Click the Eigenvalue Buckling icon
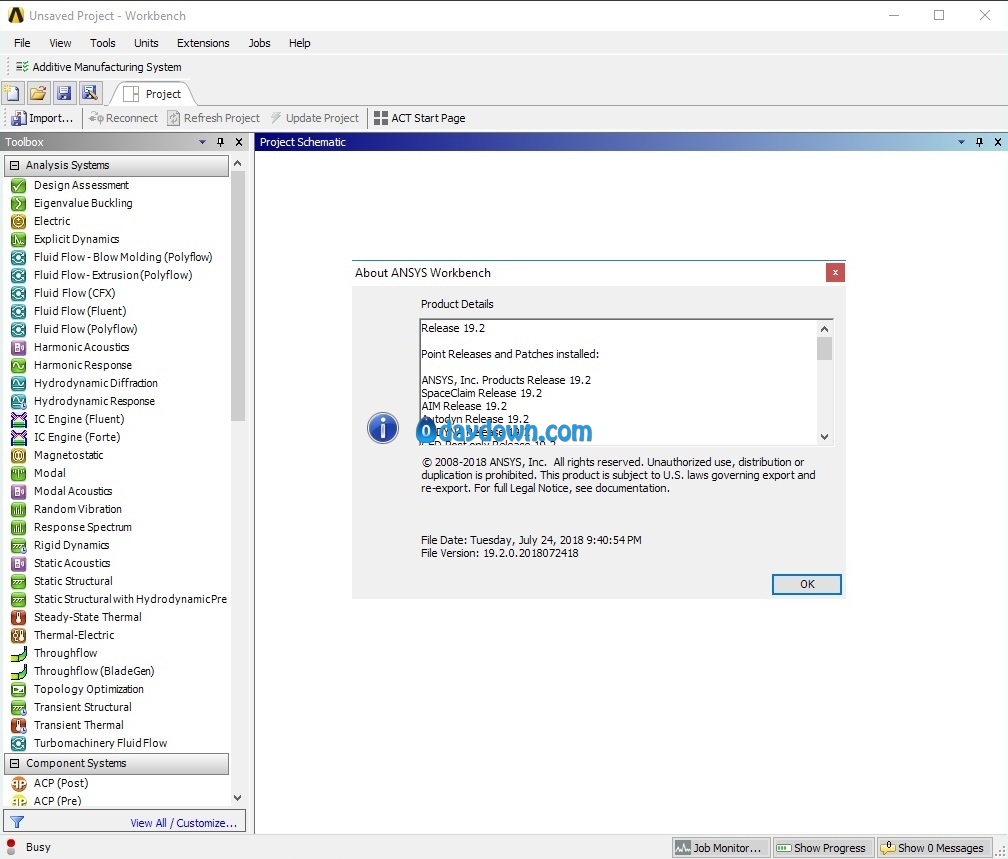The image size is (1008, 859). pos(19,203)
